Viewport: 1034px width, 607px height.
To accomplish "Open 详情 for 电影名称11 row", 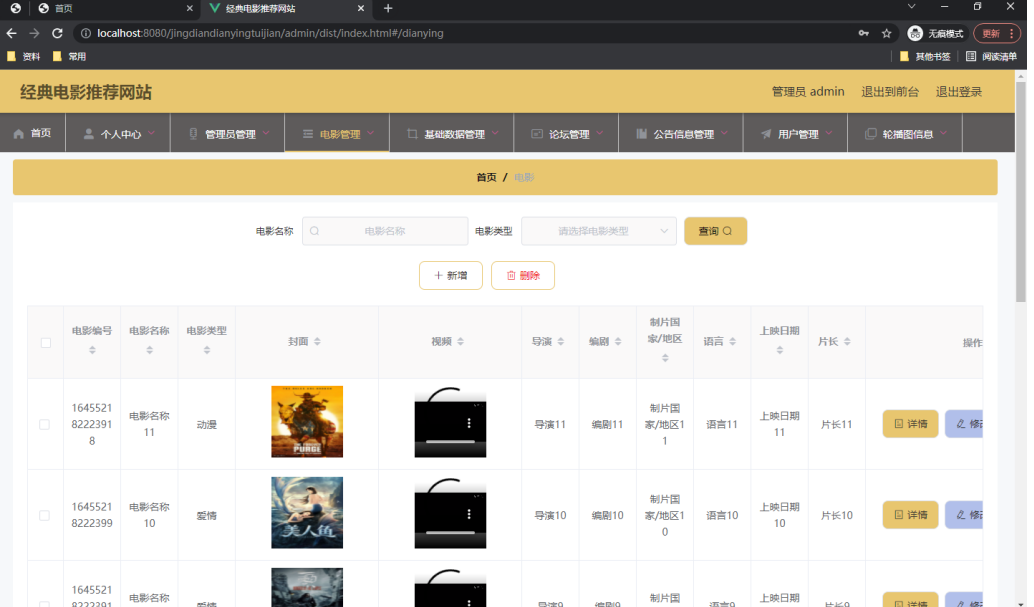I will [911, 424].
